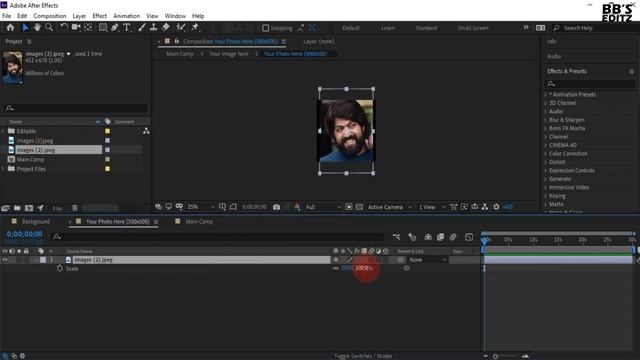This screenshot has height=360, width=640.
Task: Open the Composition menu
Action: coord(49,16)
